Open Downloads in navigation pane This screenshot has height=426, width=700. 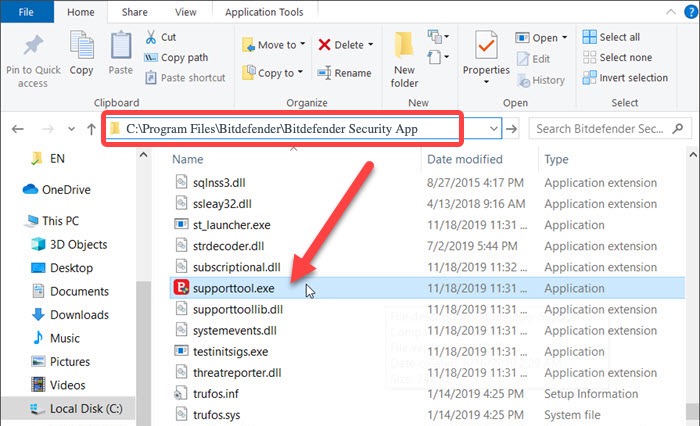coord(71,315)
